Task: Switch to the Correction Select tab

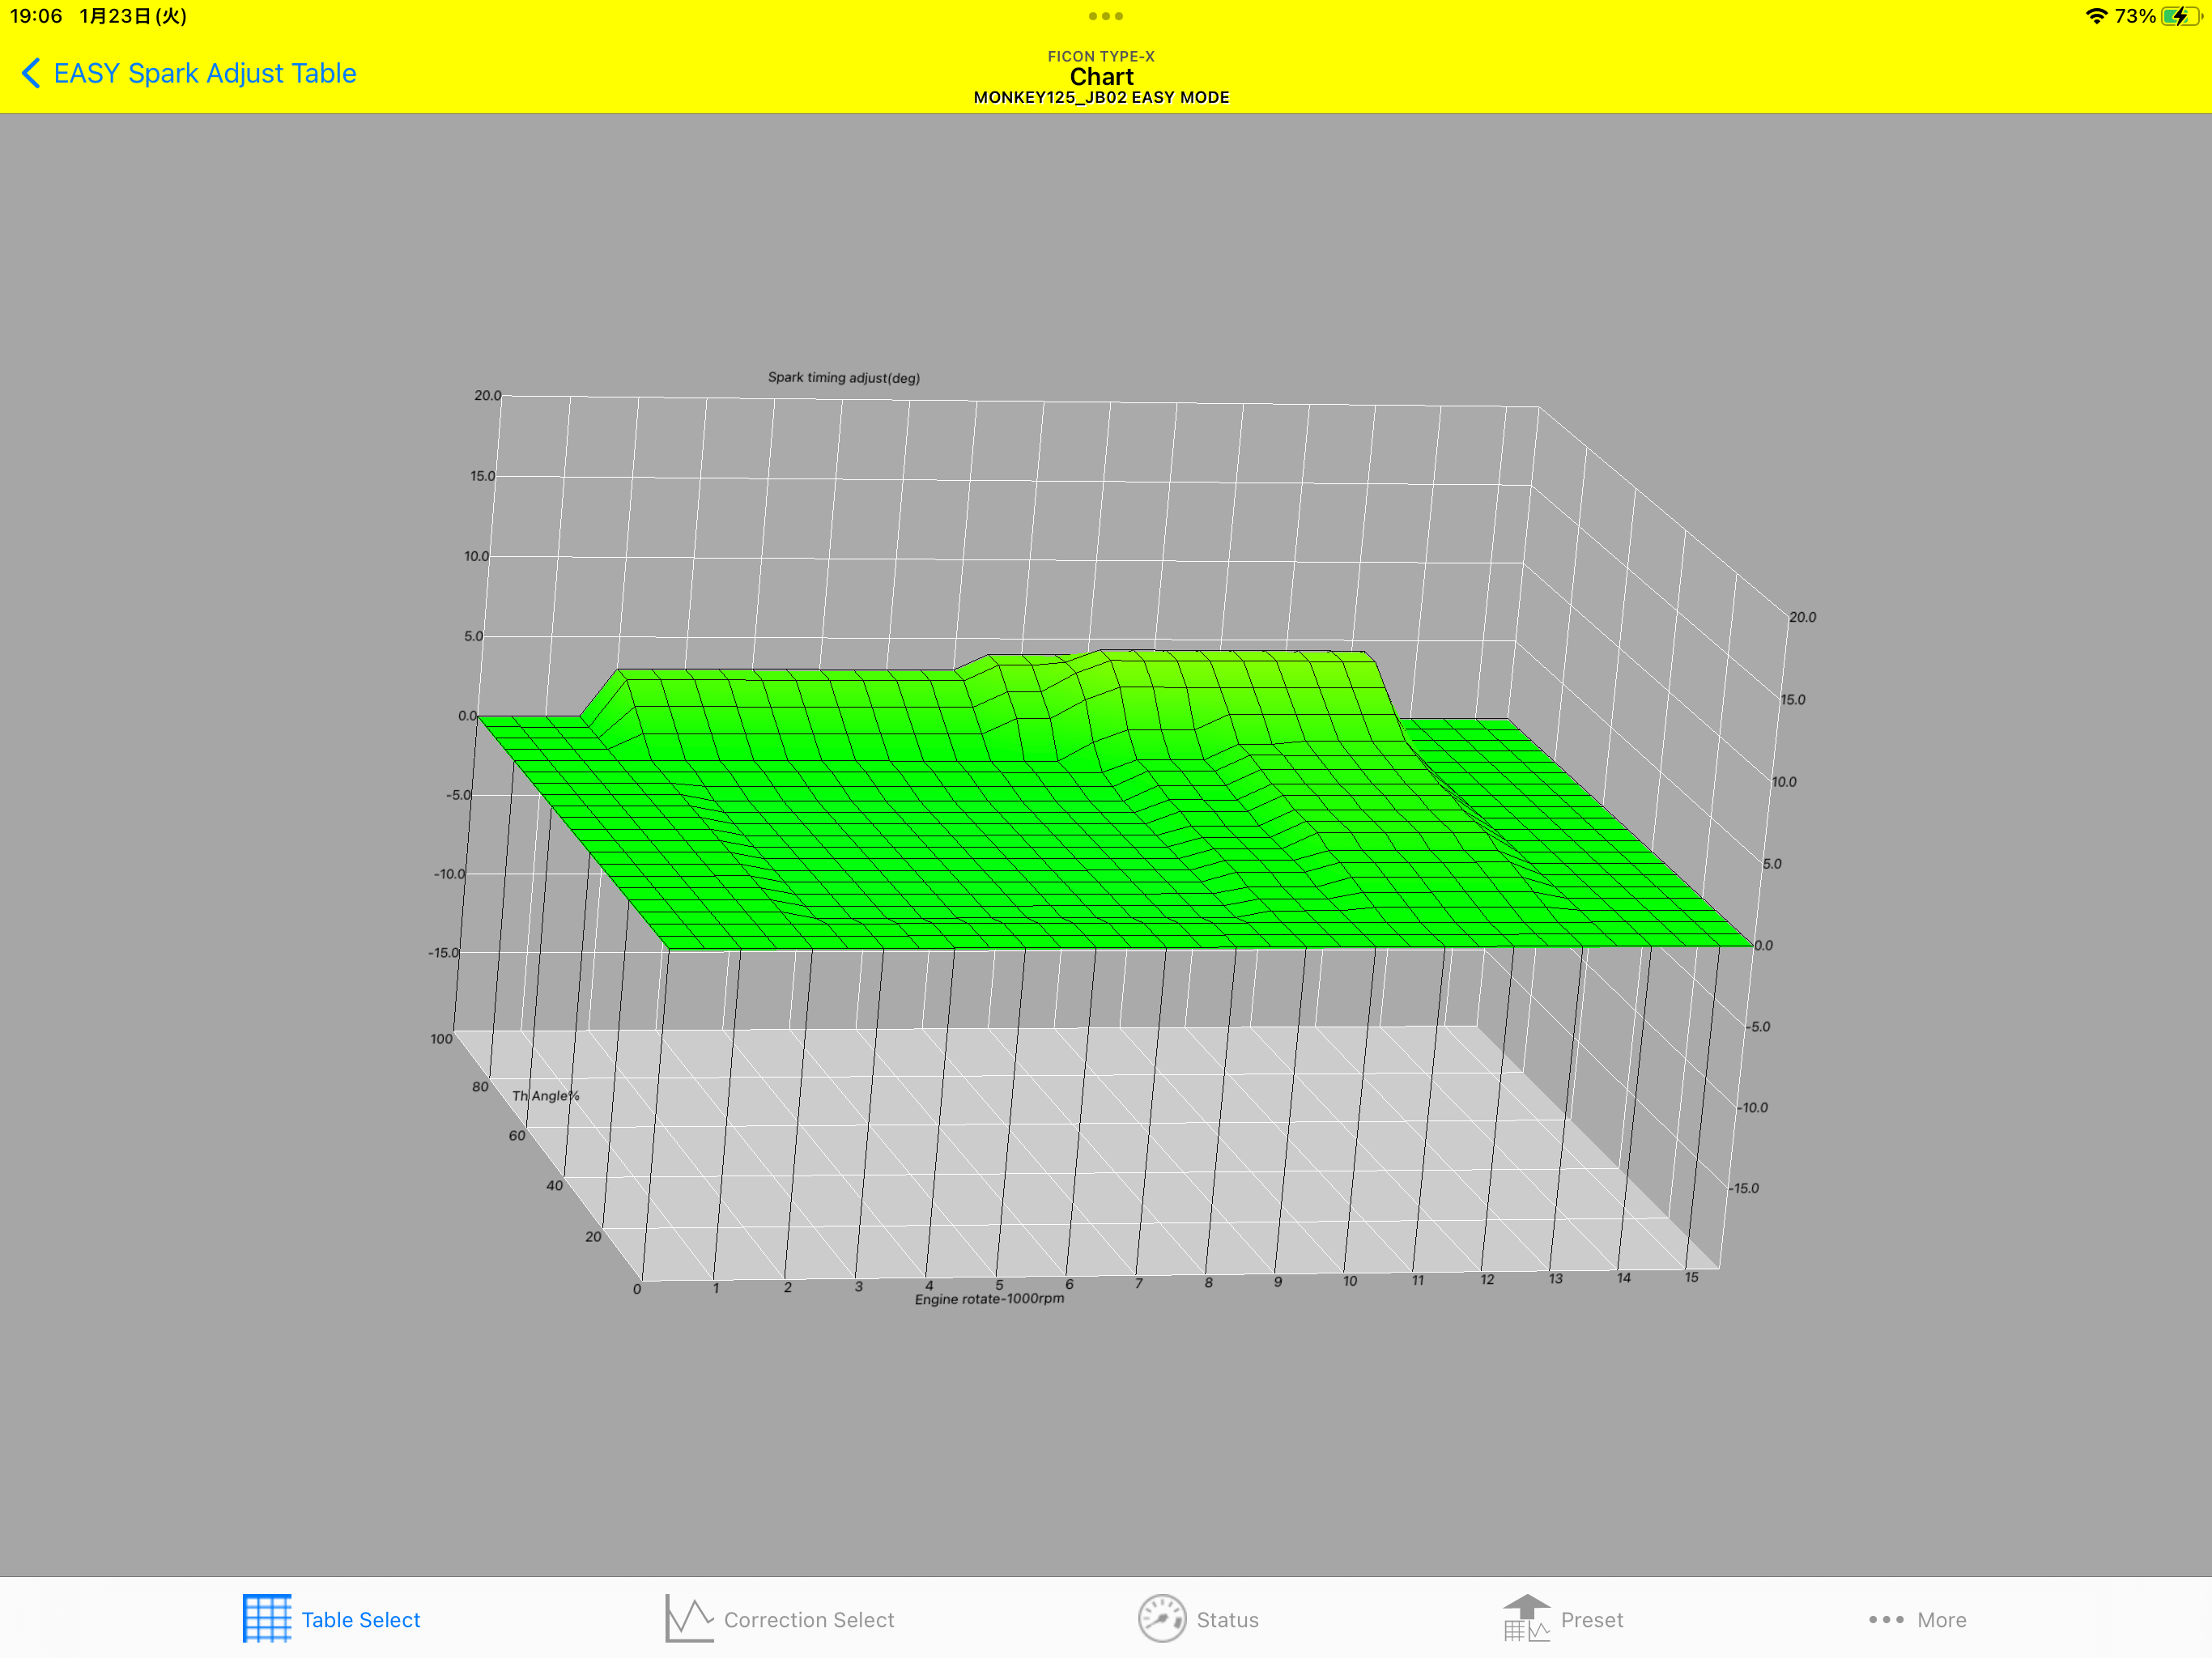Action: pos(808,1620)
